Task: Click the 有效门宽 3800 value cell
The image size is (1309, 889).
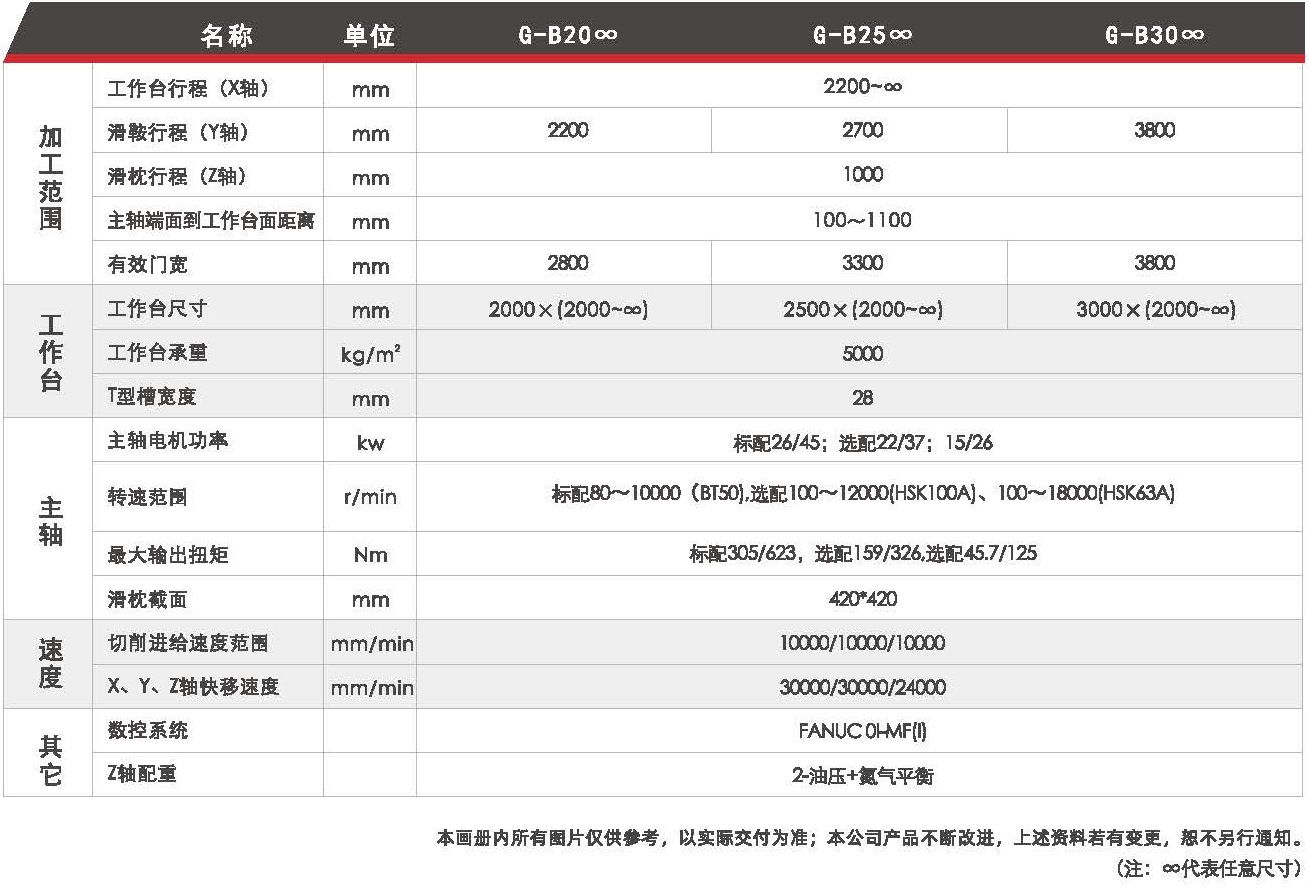Action: [x=1153, y=263]
